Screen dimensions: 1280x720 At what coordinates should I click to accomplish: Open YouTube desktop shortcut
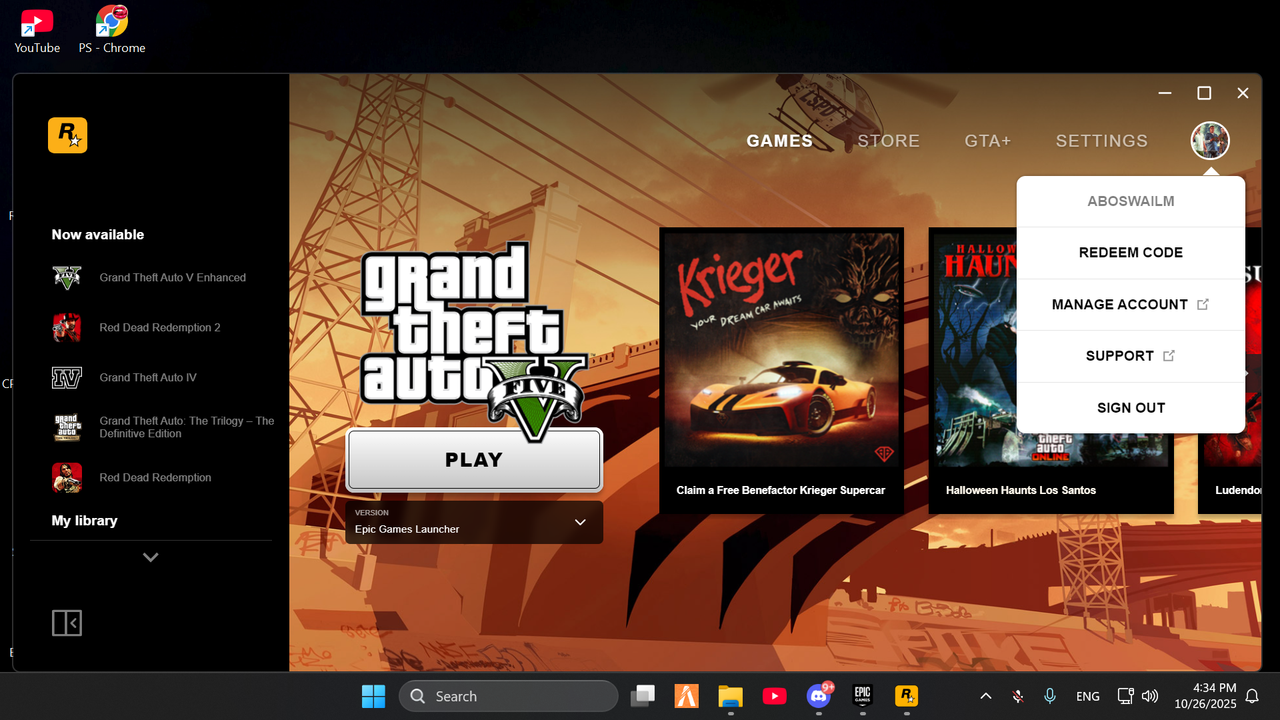(37, 30)
